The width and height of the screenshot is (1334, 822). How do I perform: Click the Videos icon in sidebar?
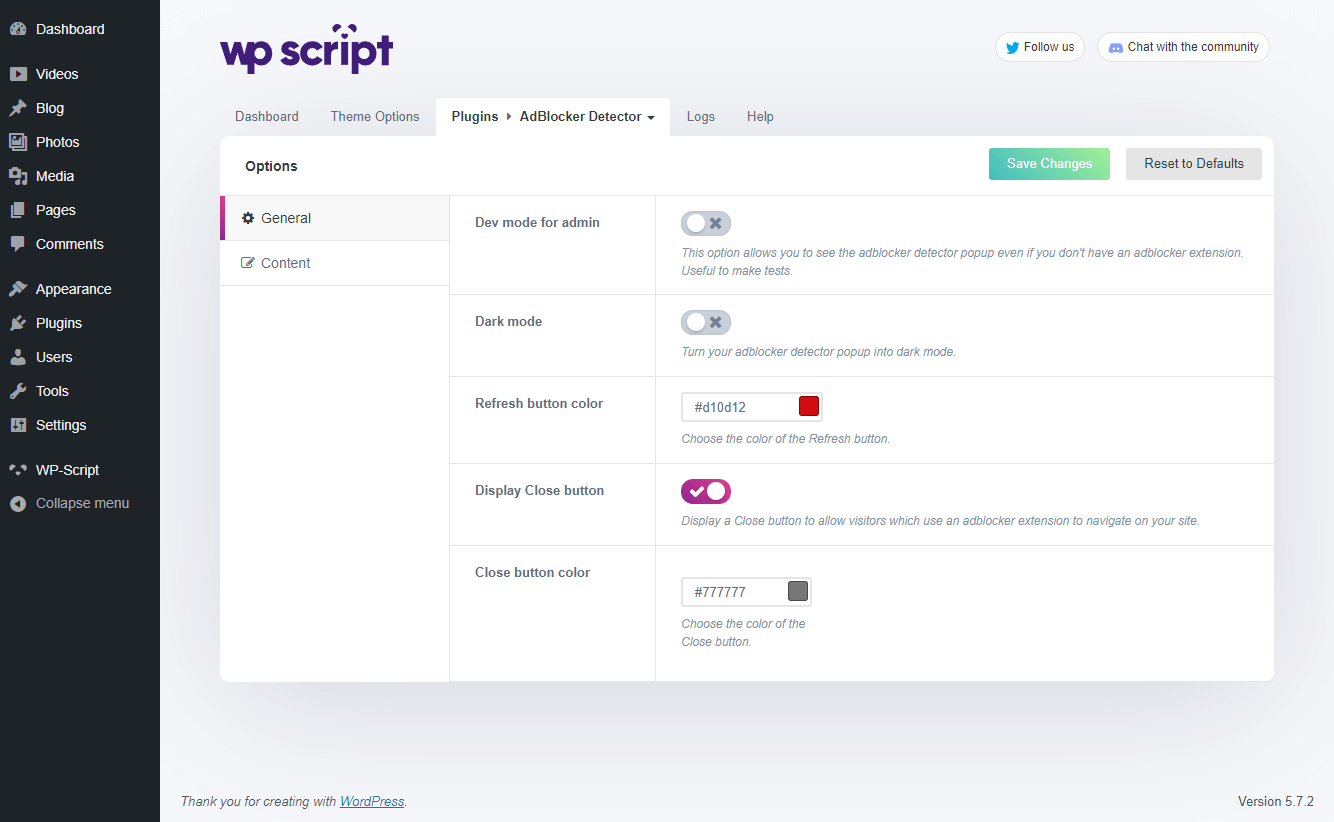(x=18, y=74)
